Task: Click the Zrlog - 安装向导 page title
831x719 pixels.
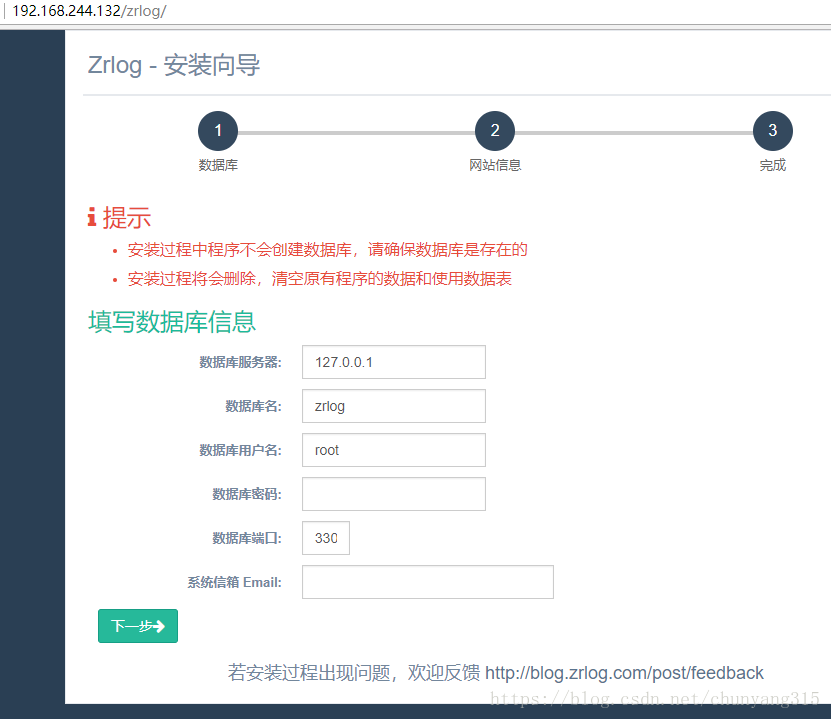Action: pyautogui.click(x=174, y=66)
